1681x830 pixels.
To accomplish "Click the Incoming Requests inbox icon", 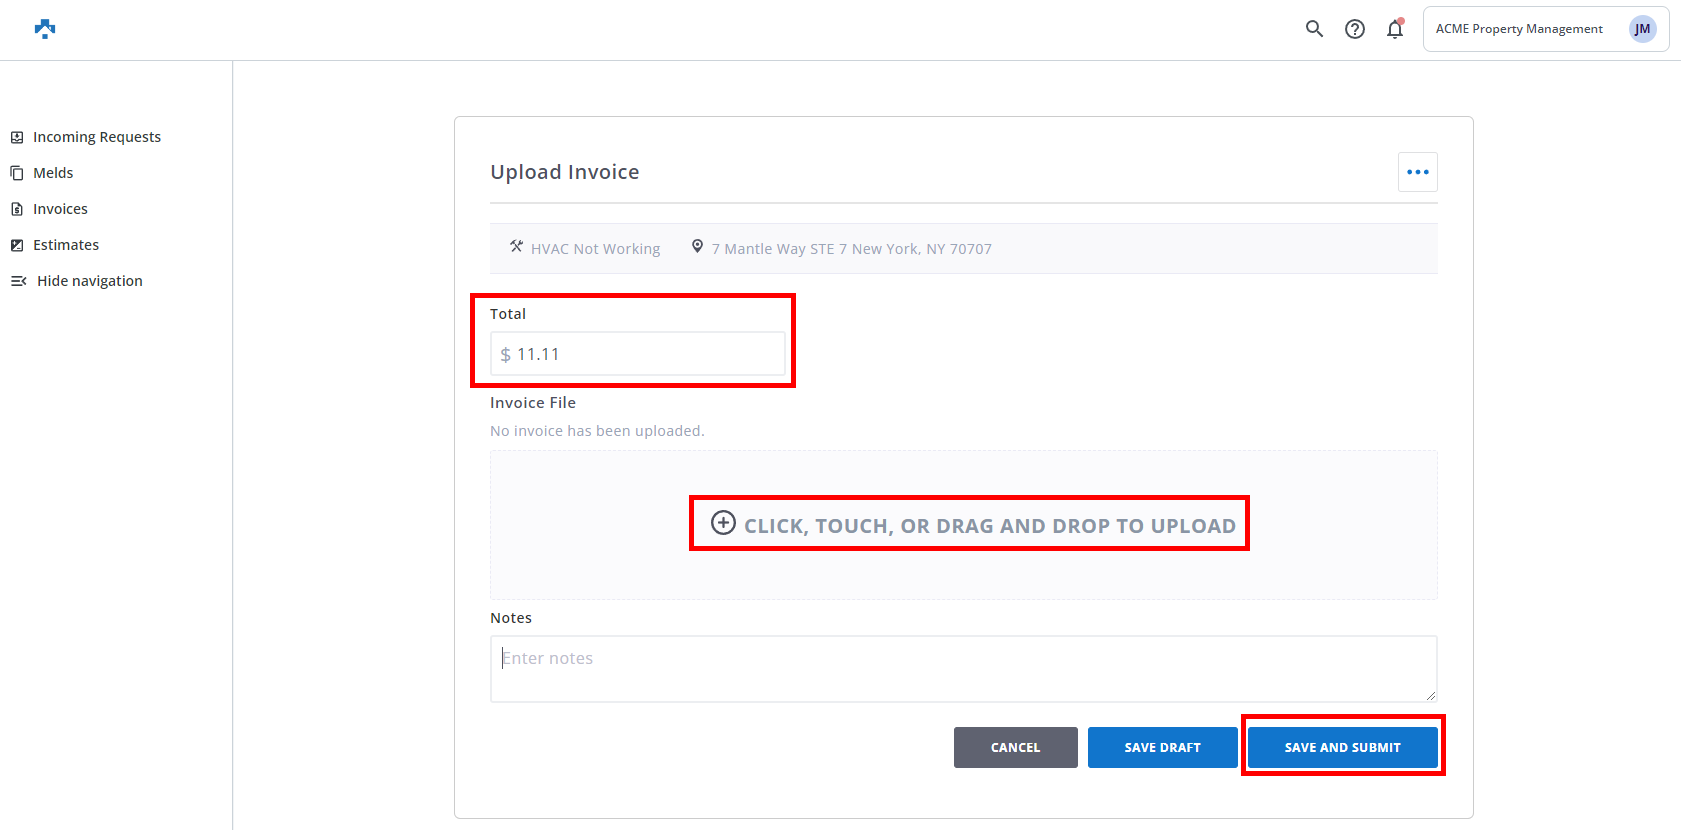I will click(x=17, y=137).
